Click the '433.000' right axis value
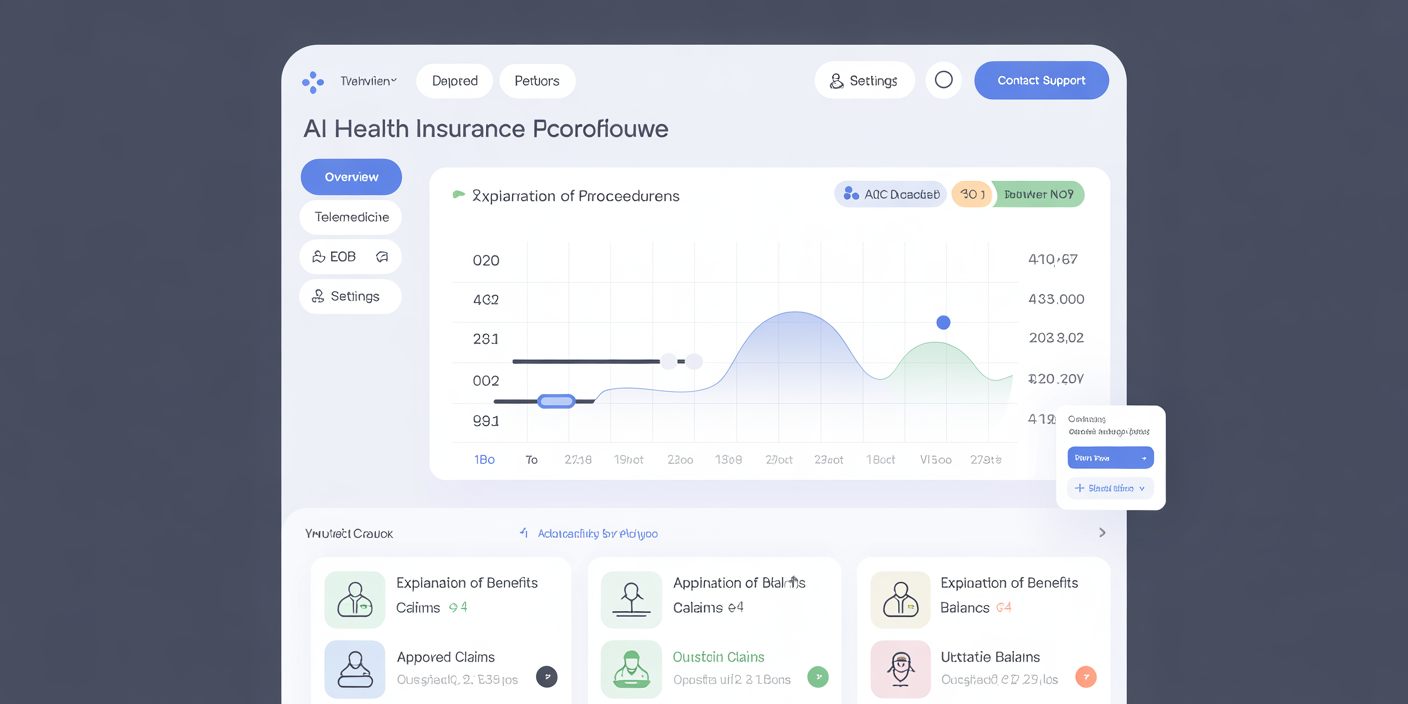This screenshot has width=1408, height=704. (1056, 299)
